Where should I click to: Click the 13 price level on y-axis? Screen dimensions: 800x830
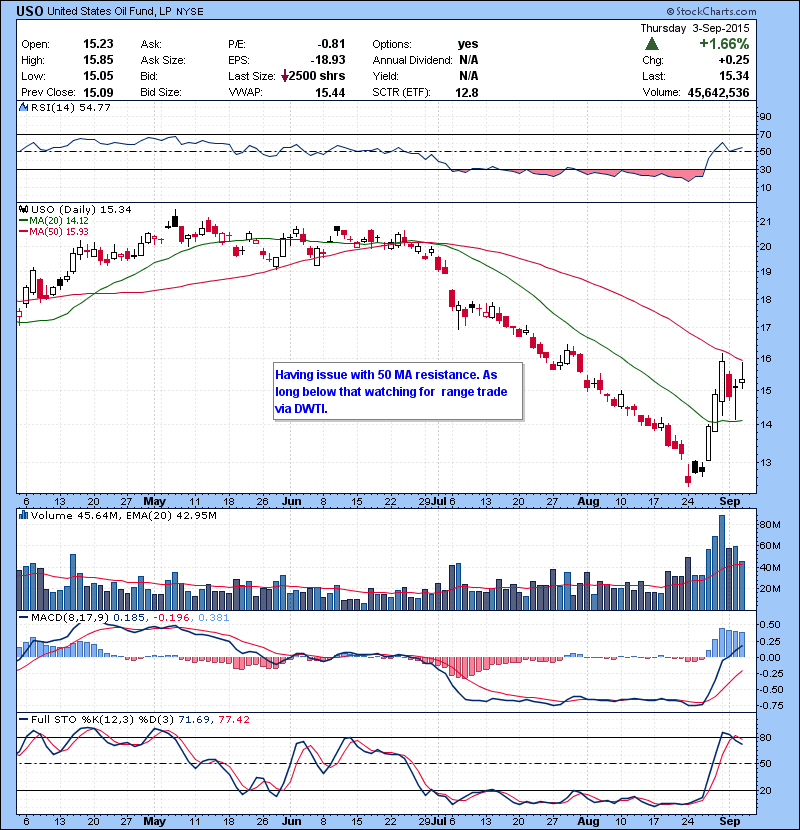[x=766, y=463]
